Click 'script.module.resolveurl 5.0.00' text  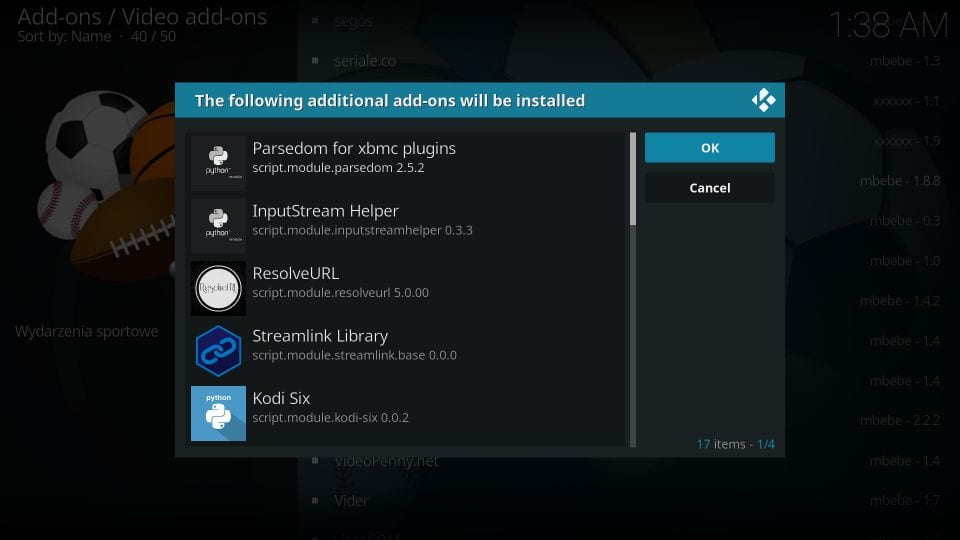[340, 293]
